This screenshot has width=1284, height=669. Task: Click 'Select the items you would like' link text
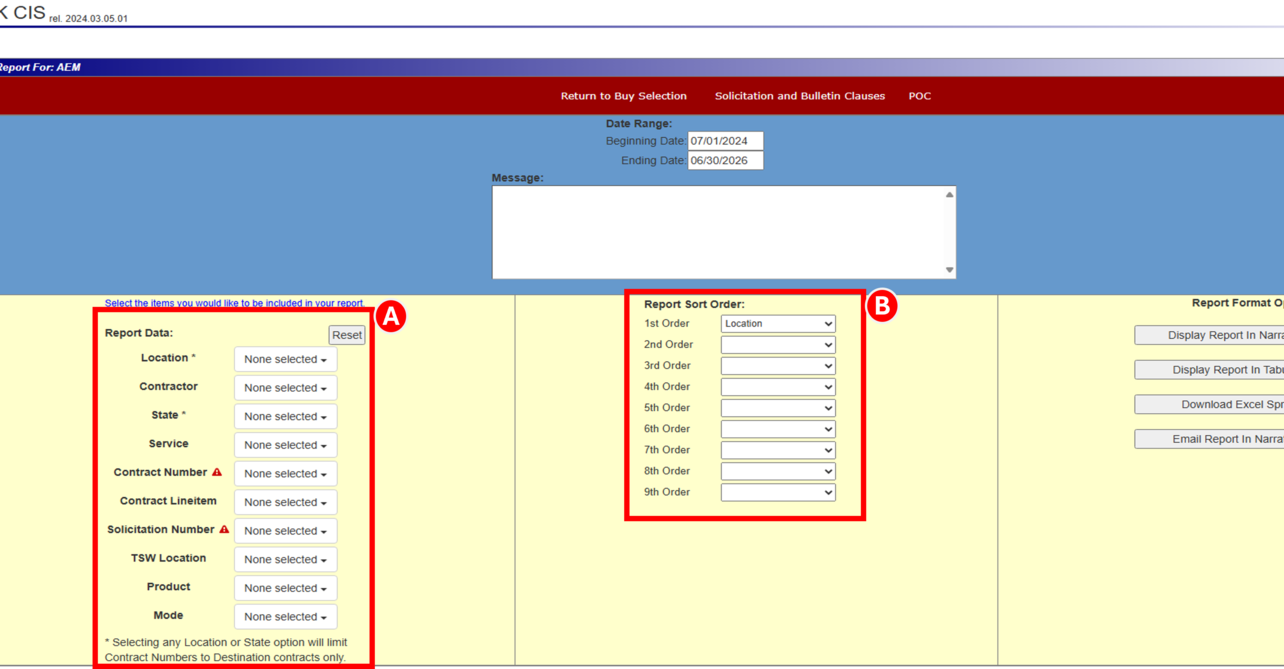click(x=234, y=303)
